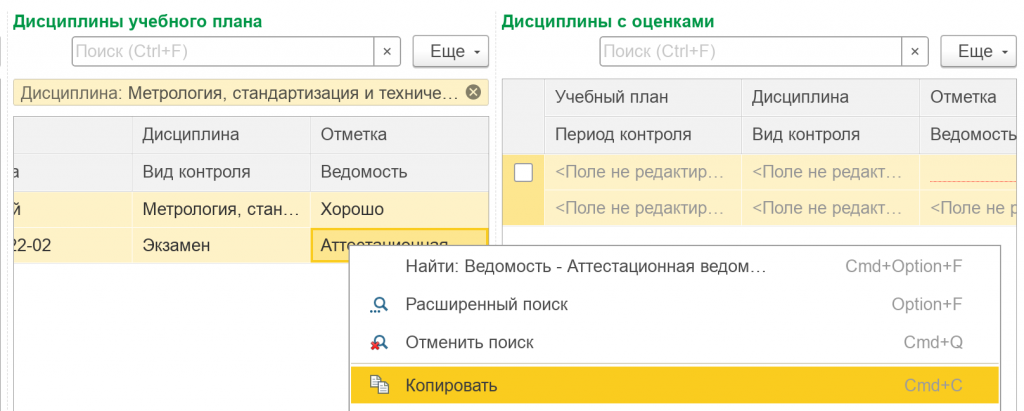The image size is (1024, 411).
Task: Click the Copy icon in context menu
Action: (x=379, y=385)
